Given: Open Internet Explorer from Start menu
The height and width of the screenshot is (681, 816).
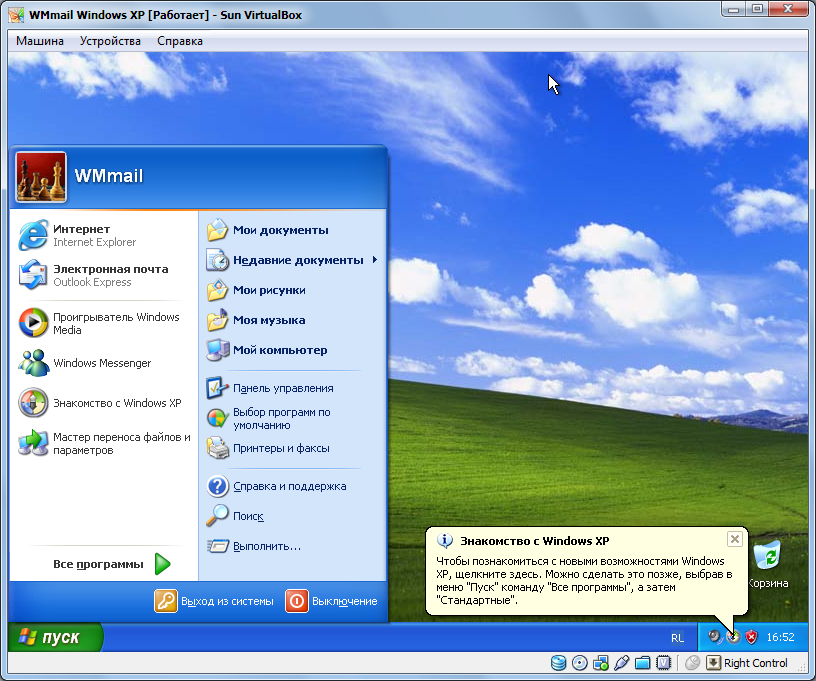Looking at the screenshot, I should pyautogui.click(x=104, y=235).
